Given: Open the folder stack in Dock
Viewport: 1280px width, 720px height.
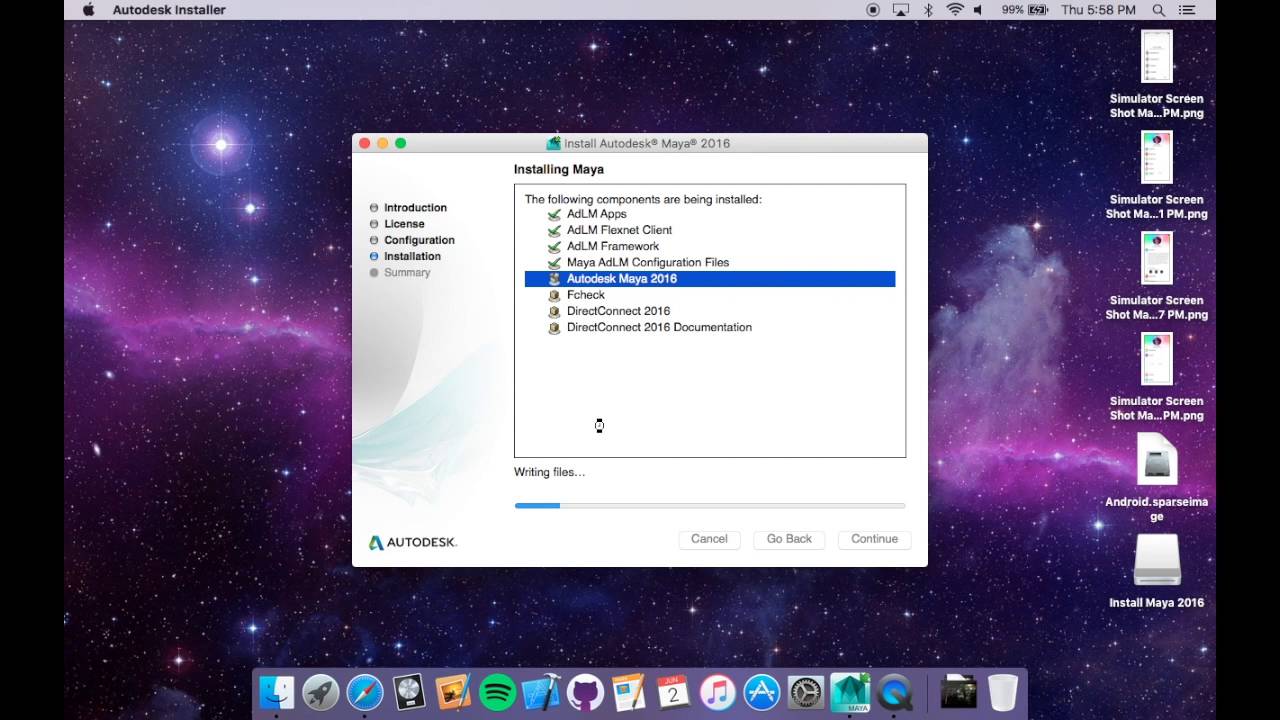Looking at the screenshot, I should point(959,692).
